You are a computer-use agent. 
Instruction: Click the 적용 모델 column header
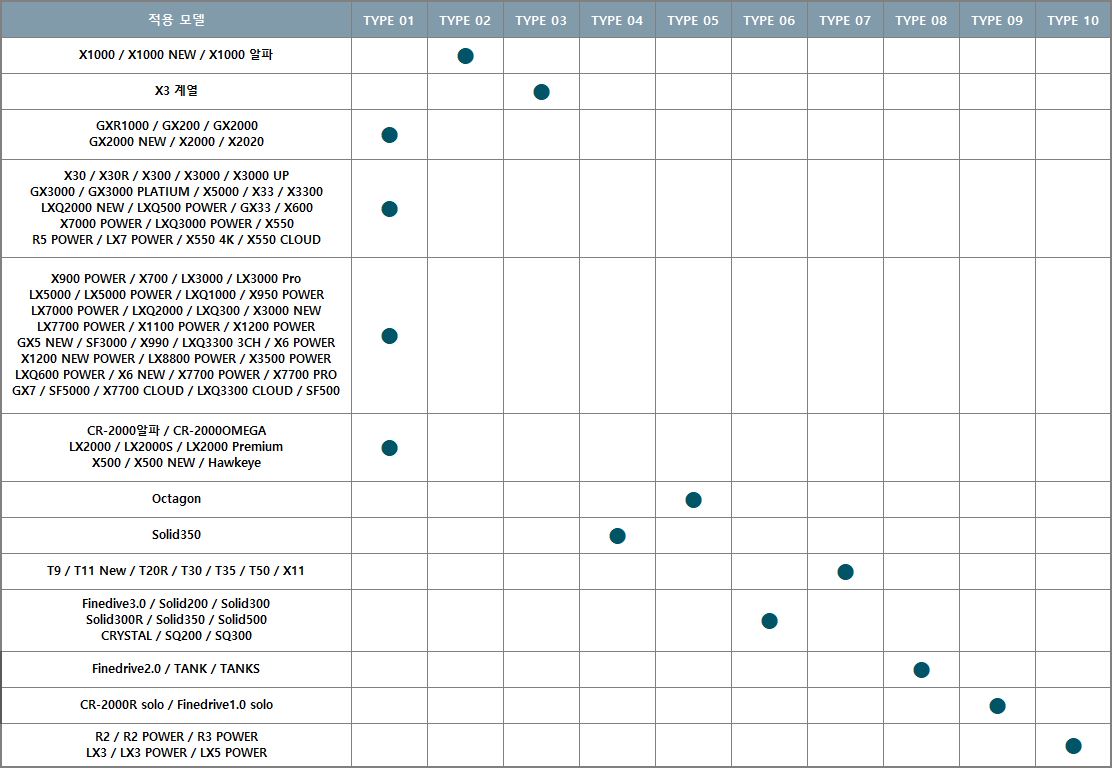pos(177,20)
